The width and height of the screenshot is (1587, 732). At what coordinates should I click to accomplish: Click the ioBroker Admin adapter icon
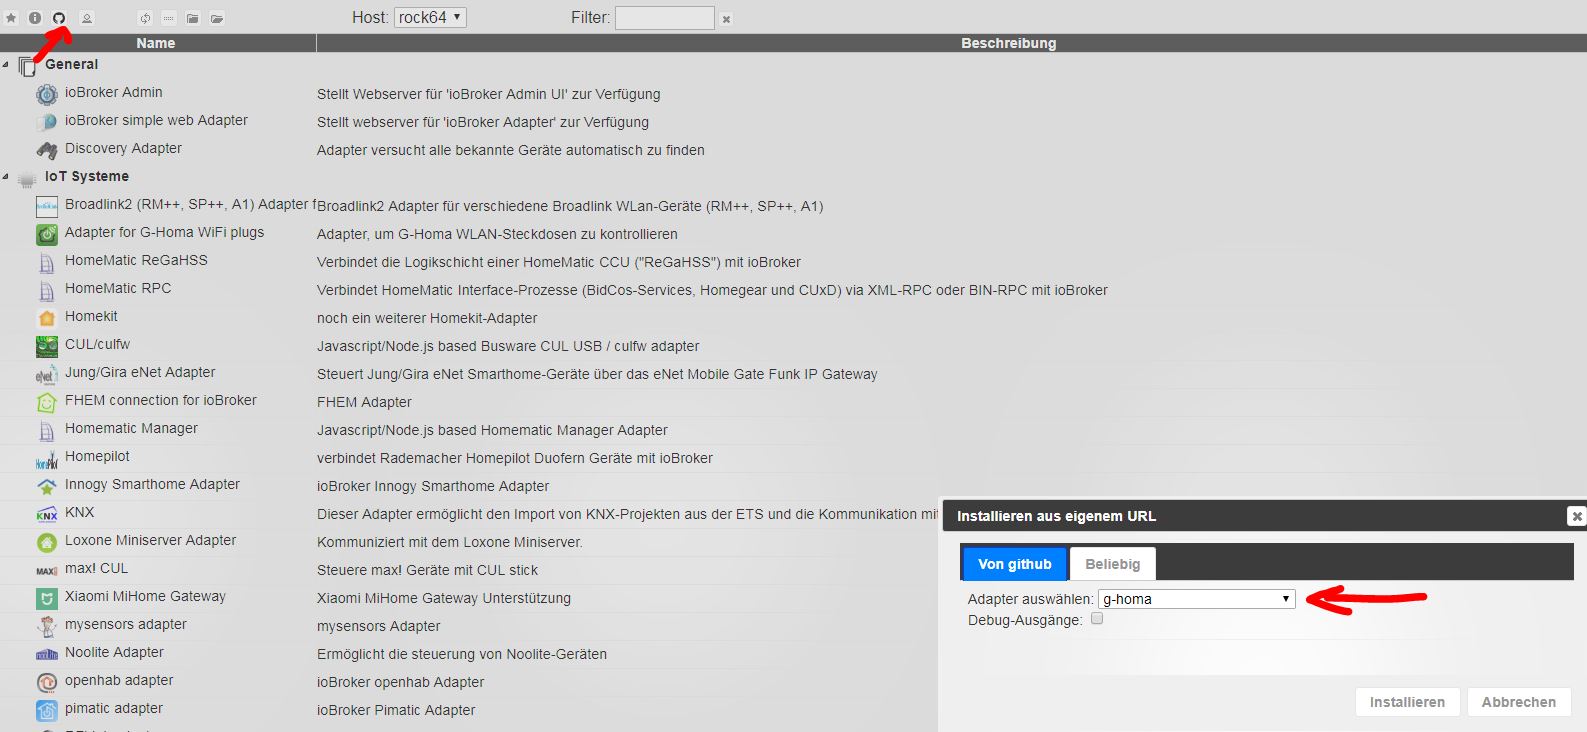point(47,94)
